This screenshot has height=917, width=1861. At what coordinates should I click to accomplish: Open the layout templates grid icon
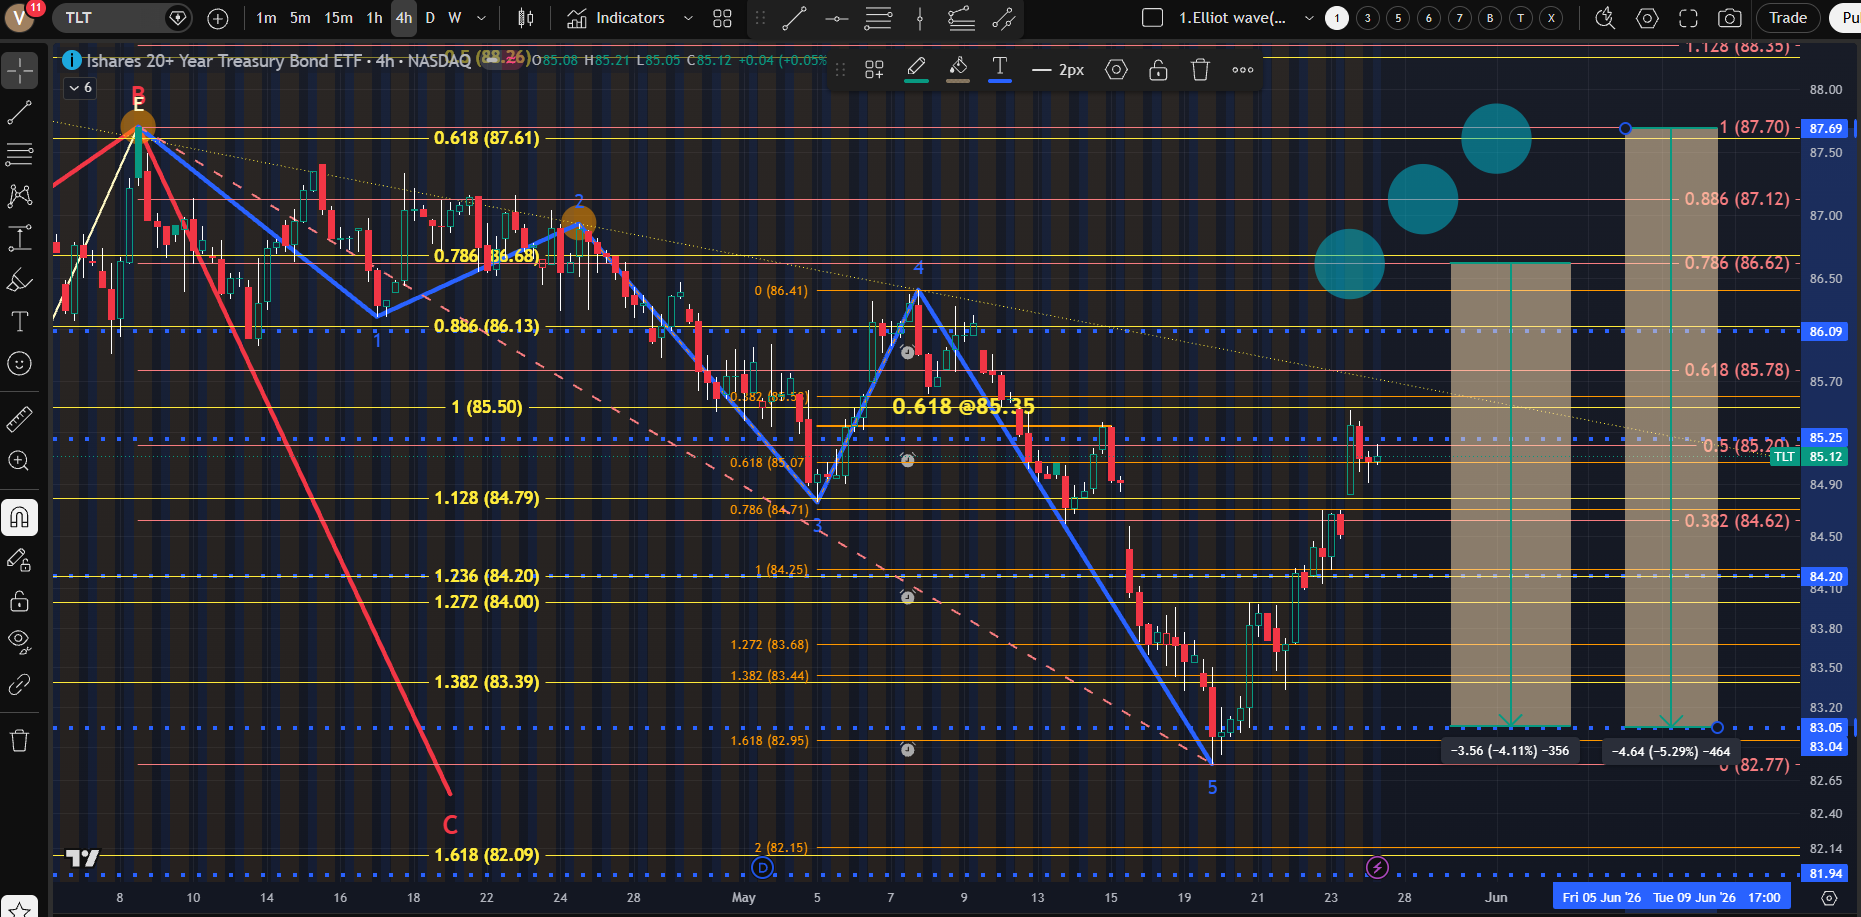click(x=723, y=18)
